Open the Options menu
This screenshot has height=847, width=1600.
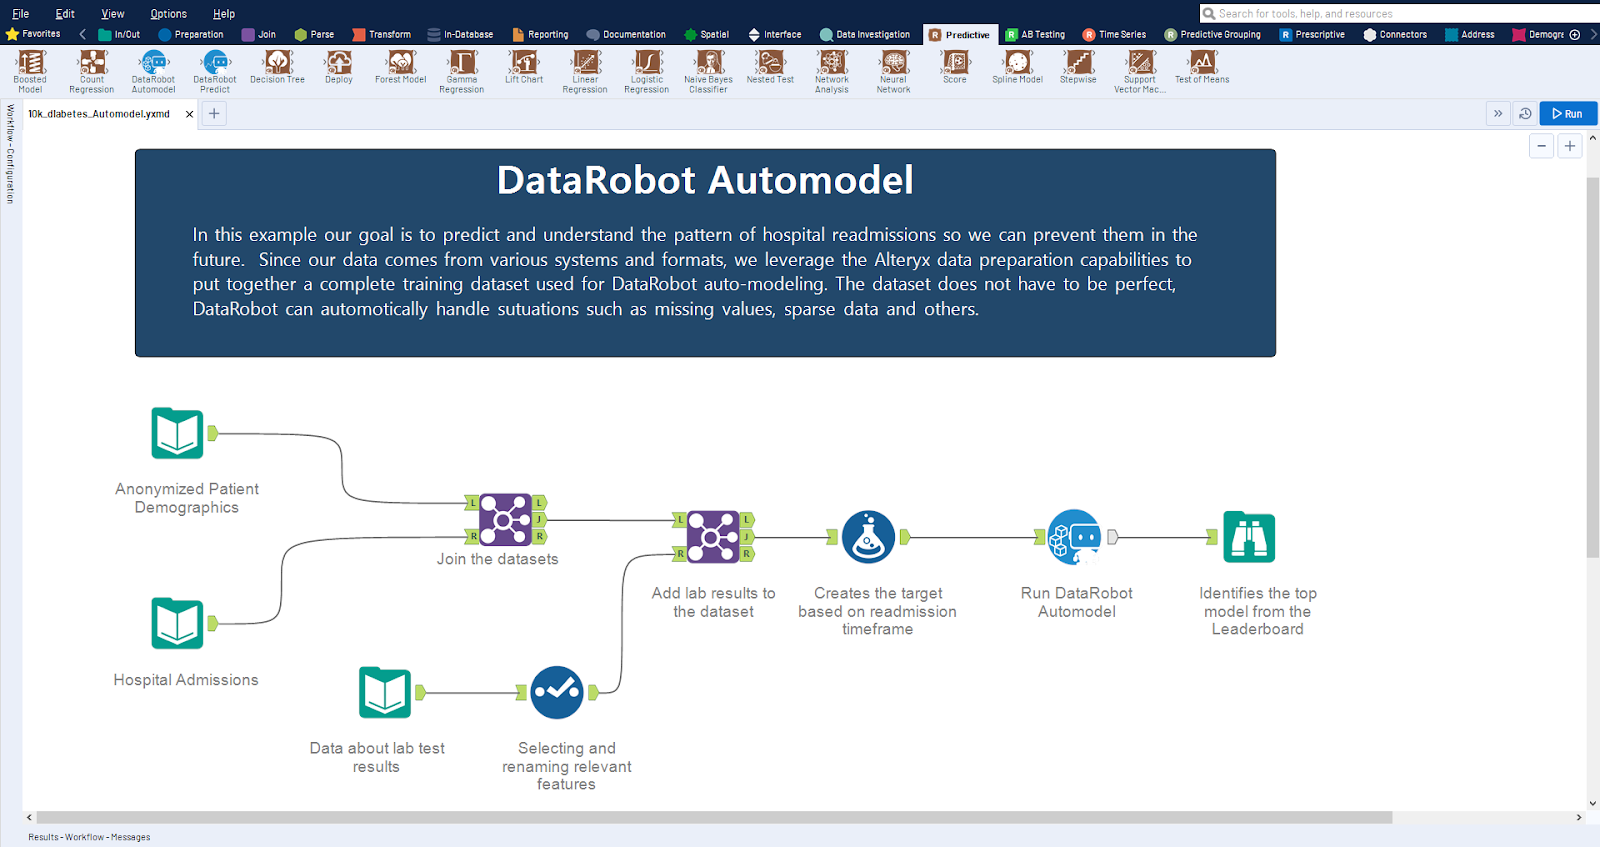pos(168,14)
